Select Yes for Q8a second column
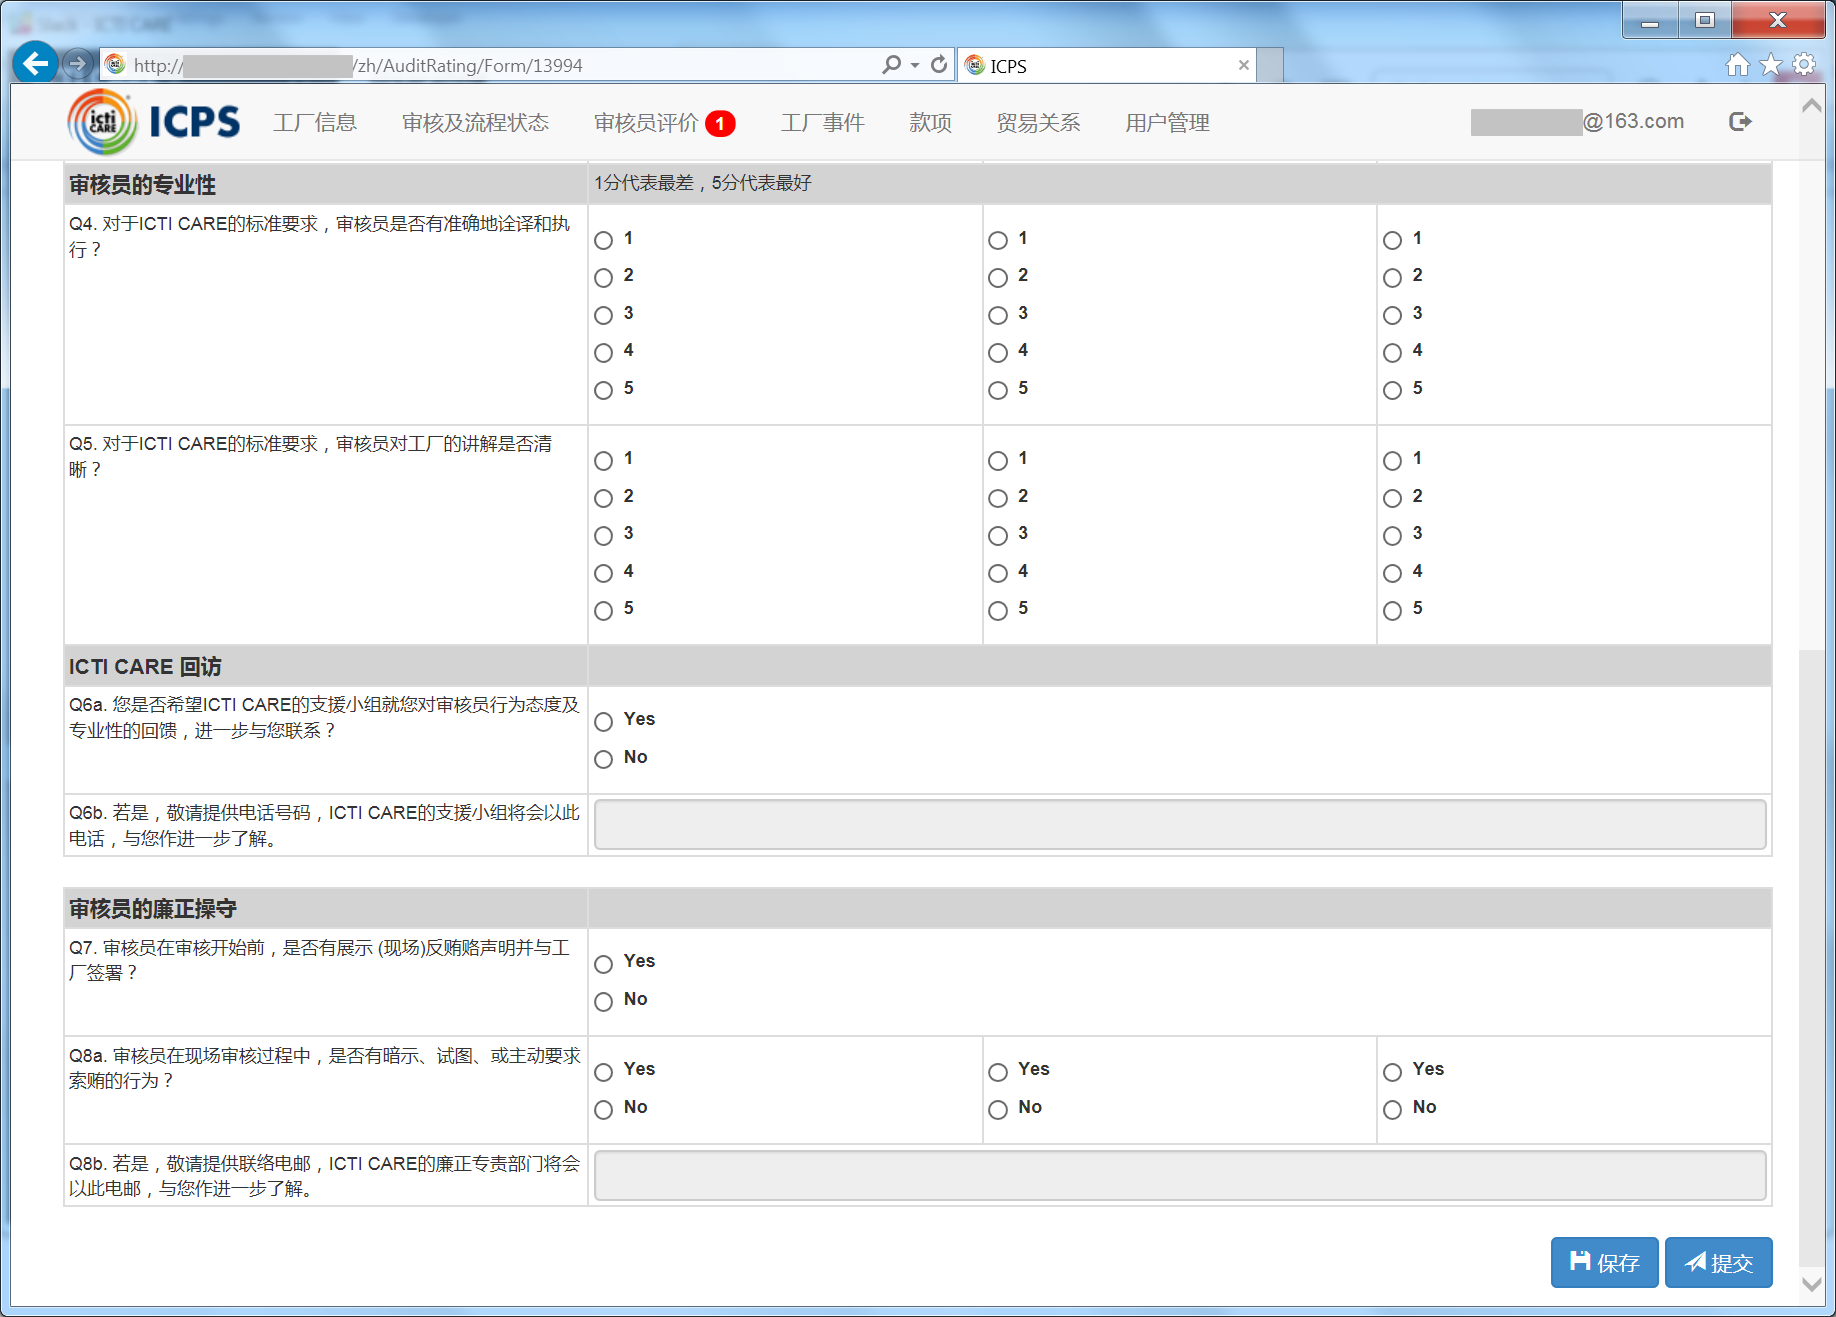1836x1317 pixels. click(x=998, y=1072)
